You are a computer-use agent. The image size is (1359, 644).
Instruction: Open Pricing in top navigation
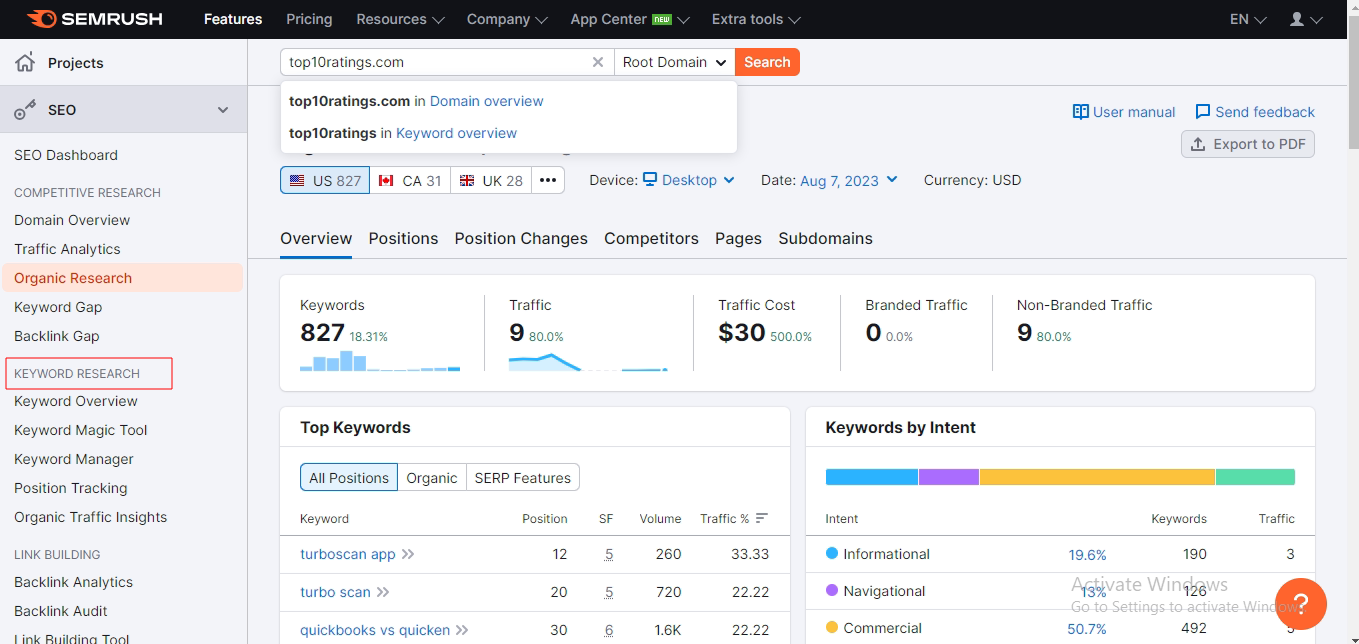(x=309, y=19)
